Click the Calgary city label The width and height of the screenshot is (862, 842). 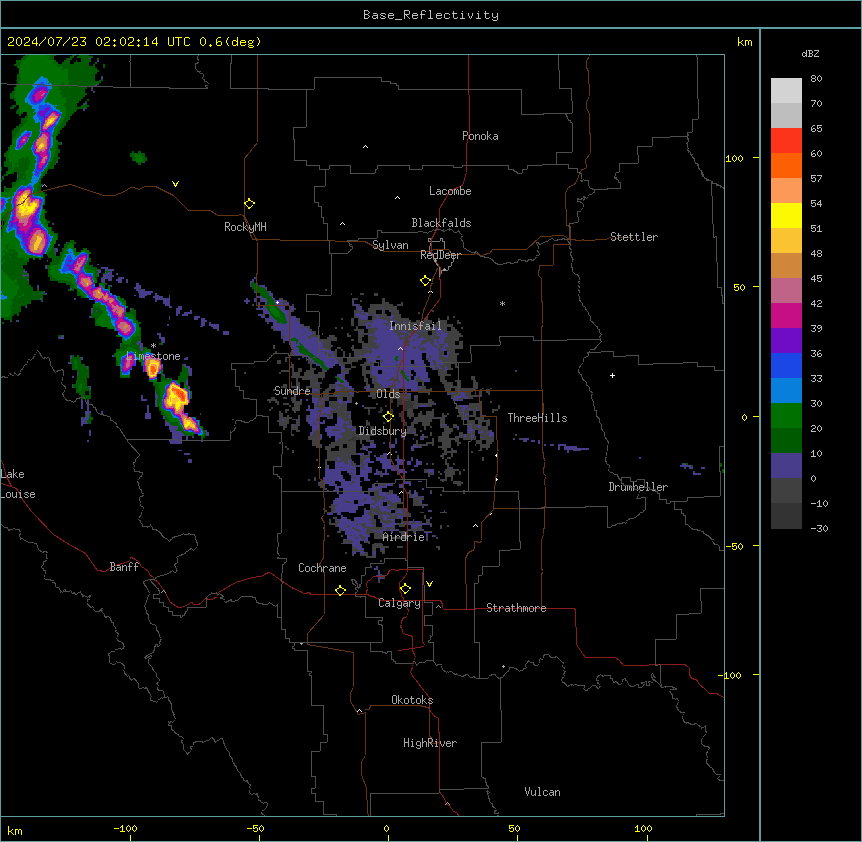pos(399,603)
